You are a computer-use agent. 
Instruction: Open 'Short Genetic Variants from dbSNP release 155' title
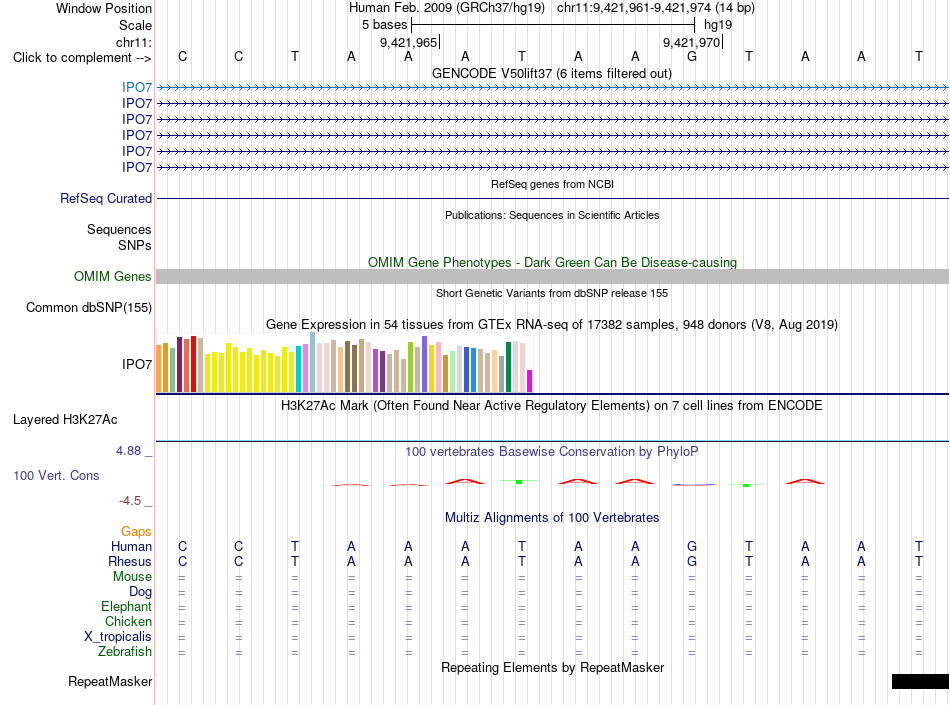552,293
